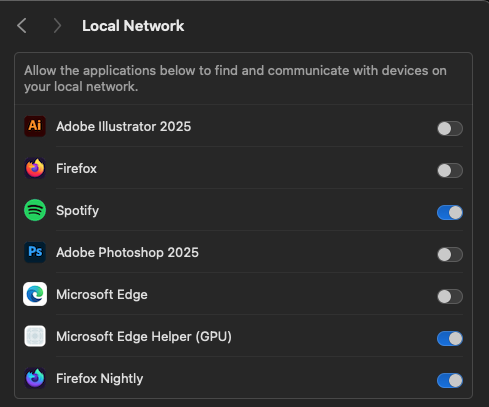Switch on Microsoft Edge toggle

(x=450, y=296)
